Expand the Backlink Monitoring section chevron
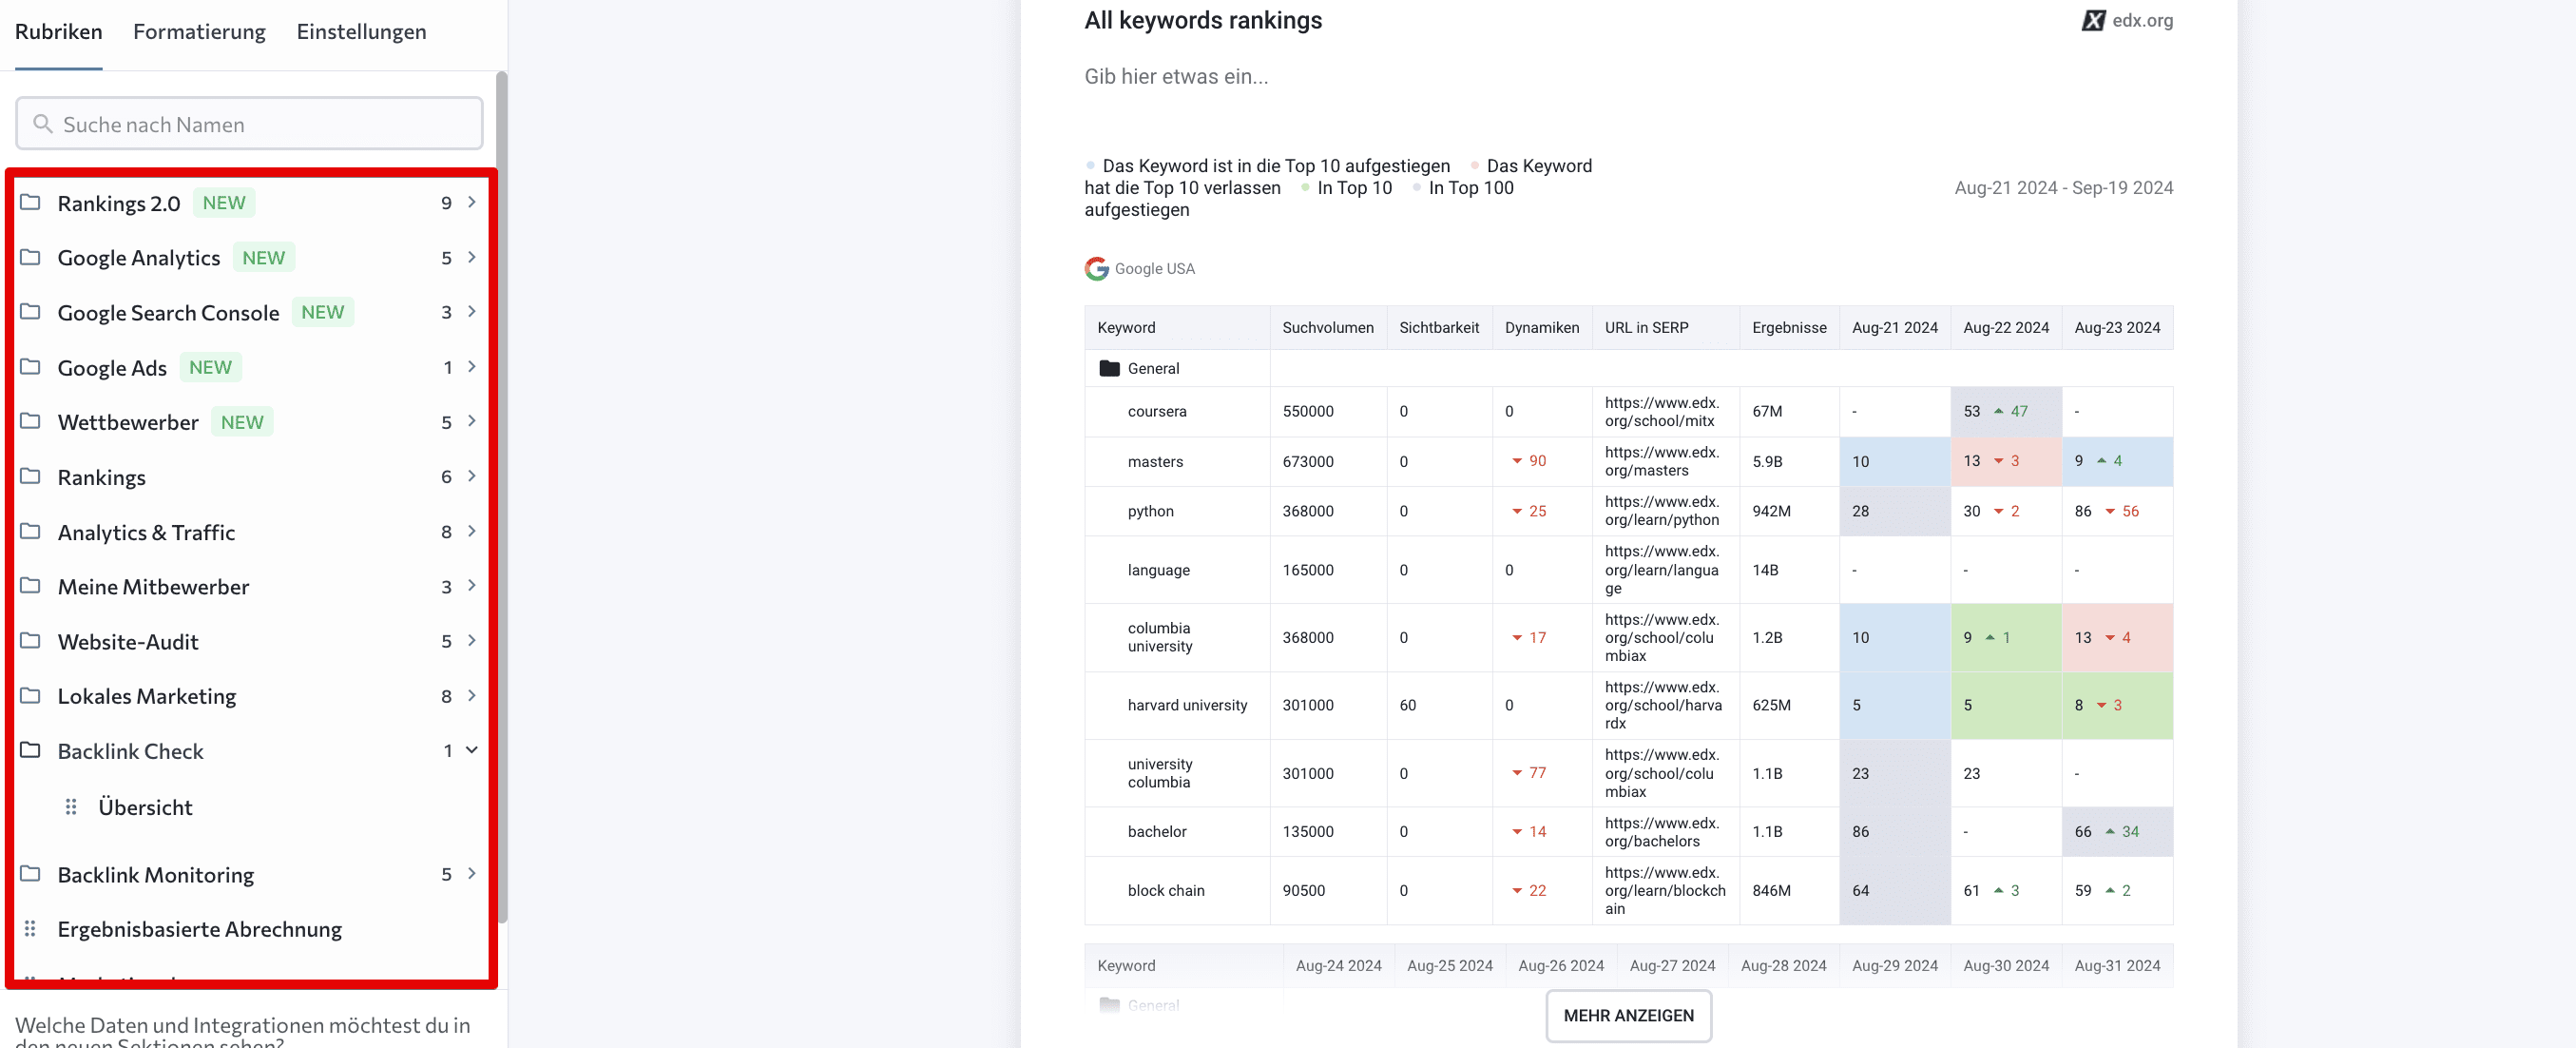This screenshot has width=2576, height=1048. 472,874
